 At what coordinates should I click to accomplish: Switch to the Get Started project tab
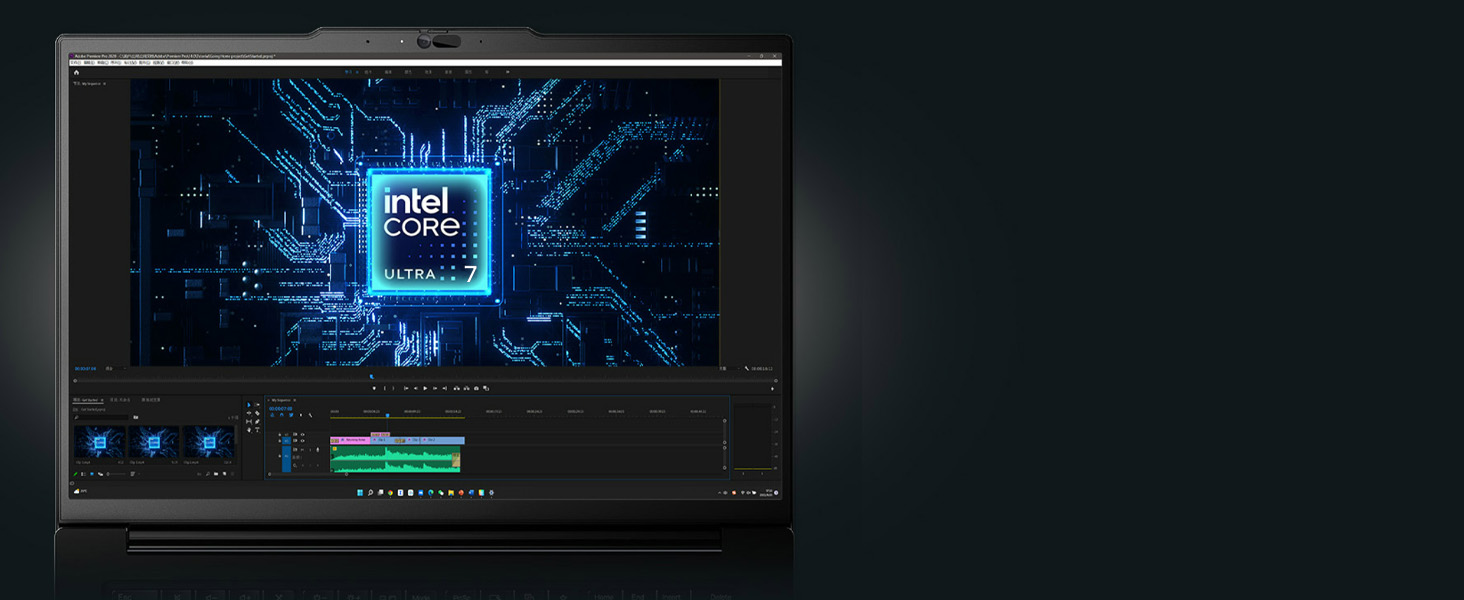(87, 400)
